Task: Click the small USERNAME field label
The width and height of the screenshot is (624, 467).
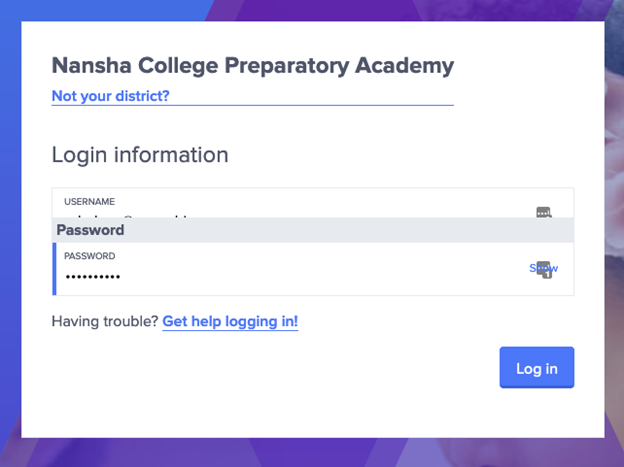Action: (89, 201)
